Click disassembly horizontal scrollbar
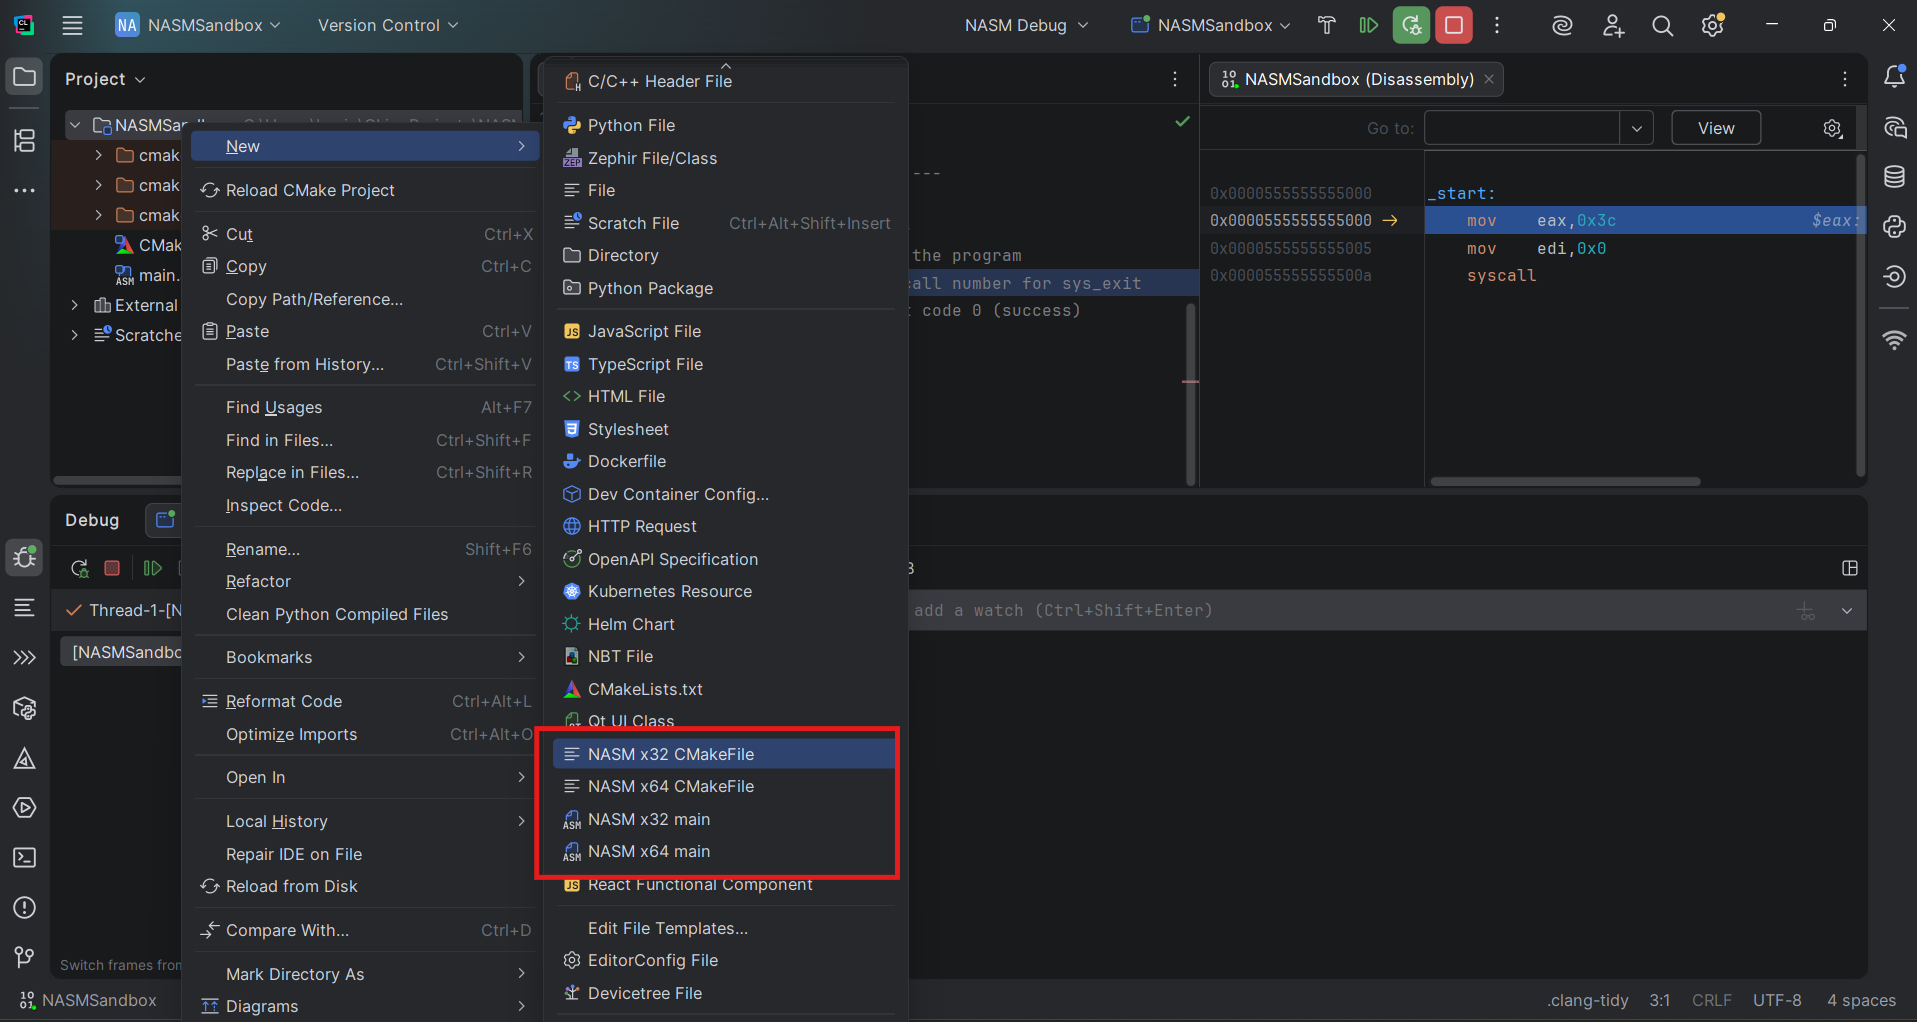The width and height of the screenshot is (1917, 1022). click(1565, 481)
